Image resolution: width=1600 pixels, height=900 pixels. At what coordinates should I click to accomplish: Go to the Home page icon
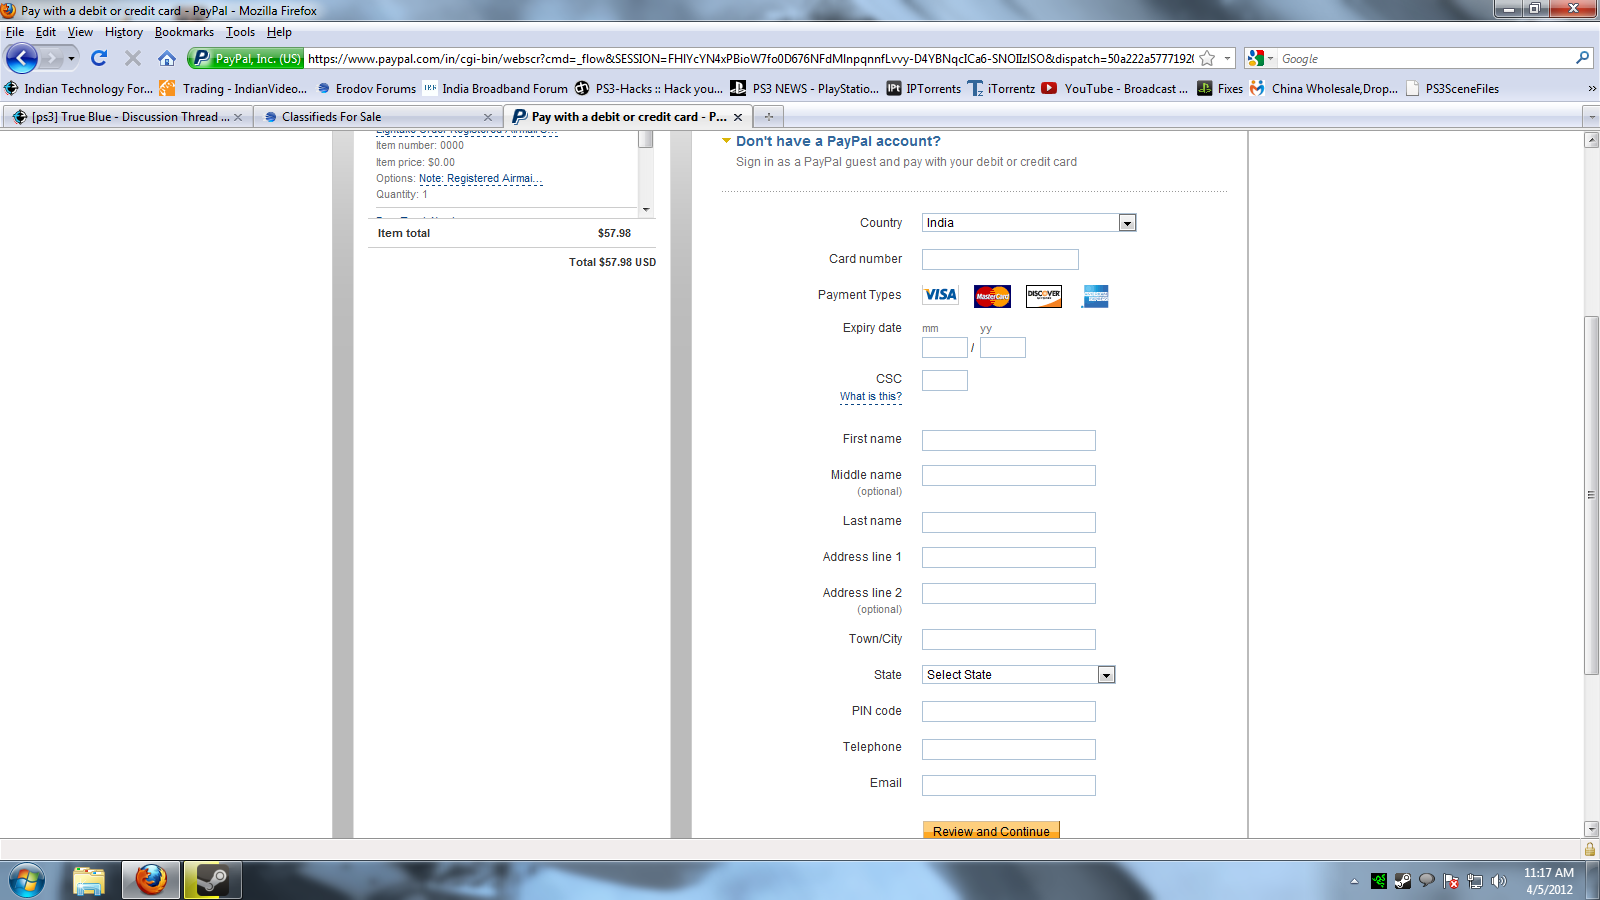[167, 58]
